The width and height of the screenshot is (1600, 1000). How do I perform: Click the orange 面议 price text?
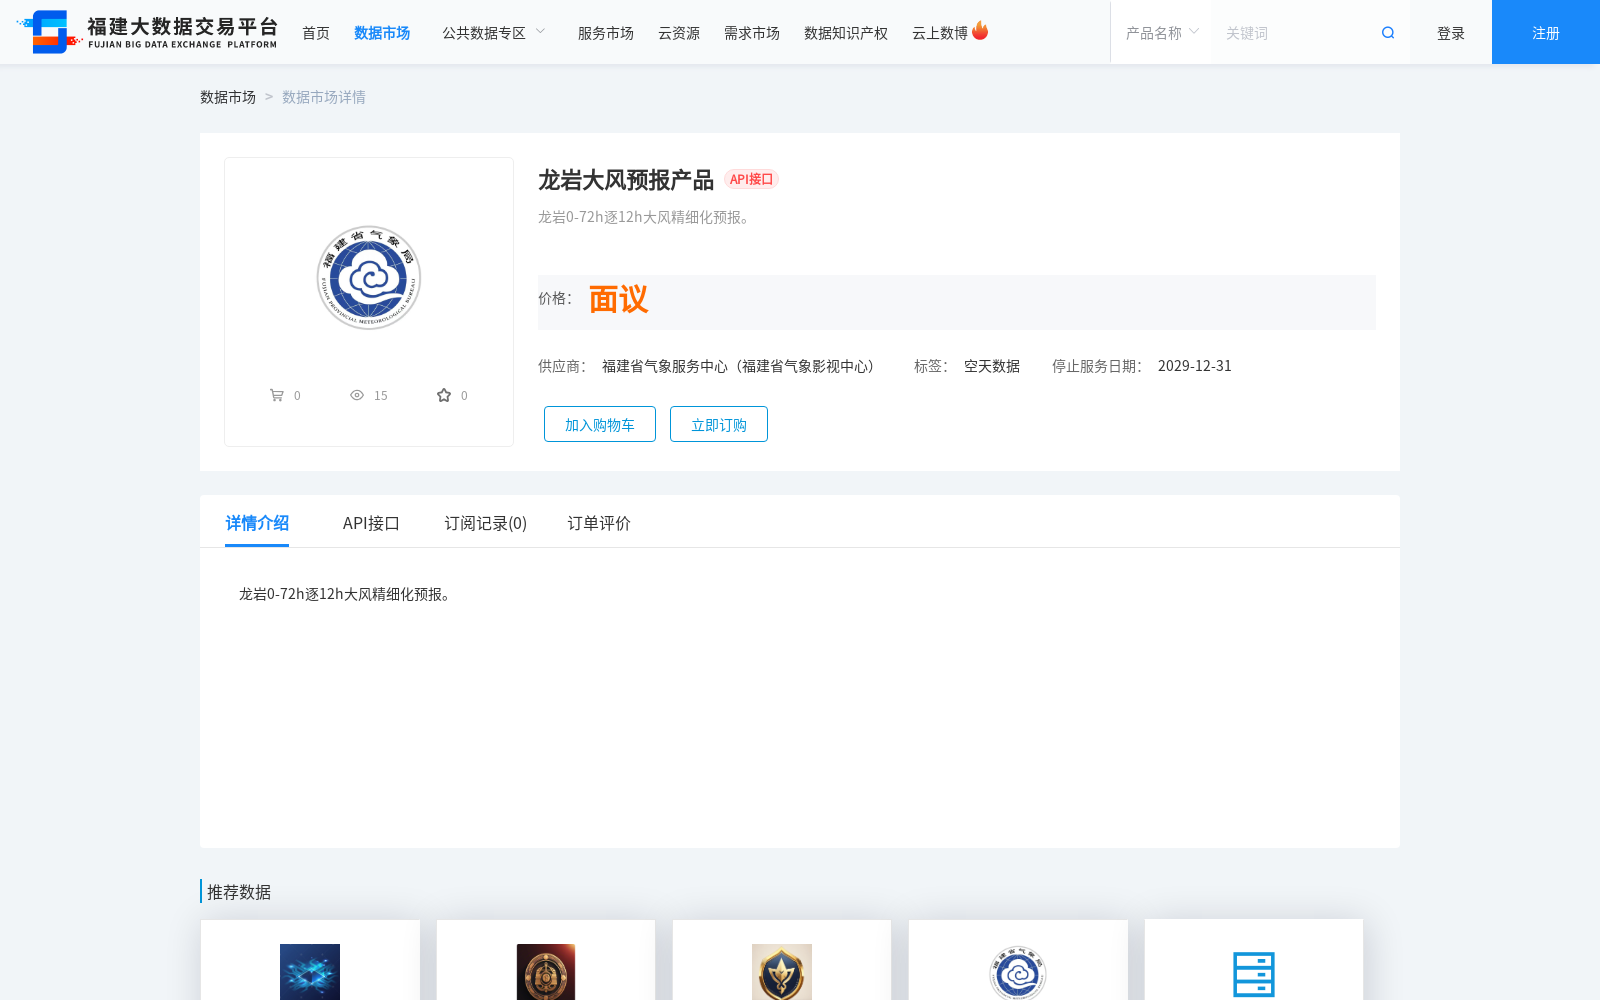(619, 299)
